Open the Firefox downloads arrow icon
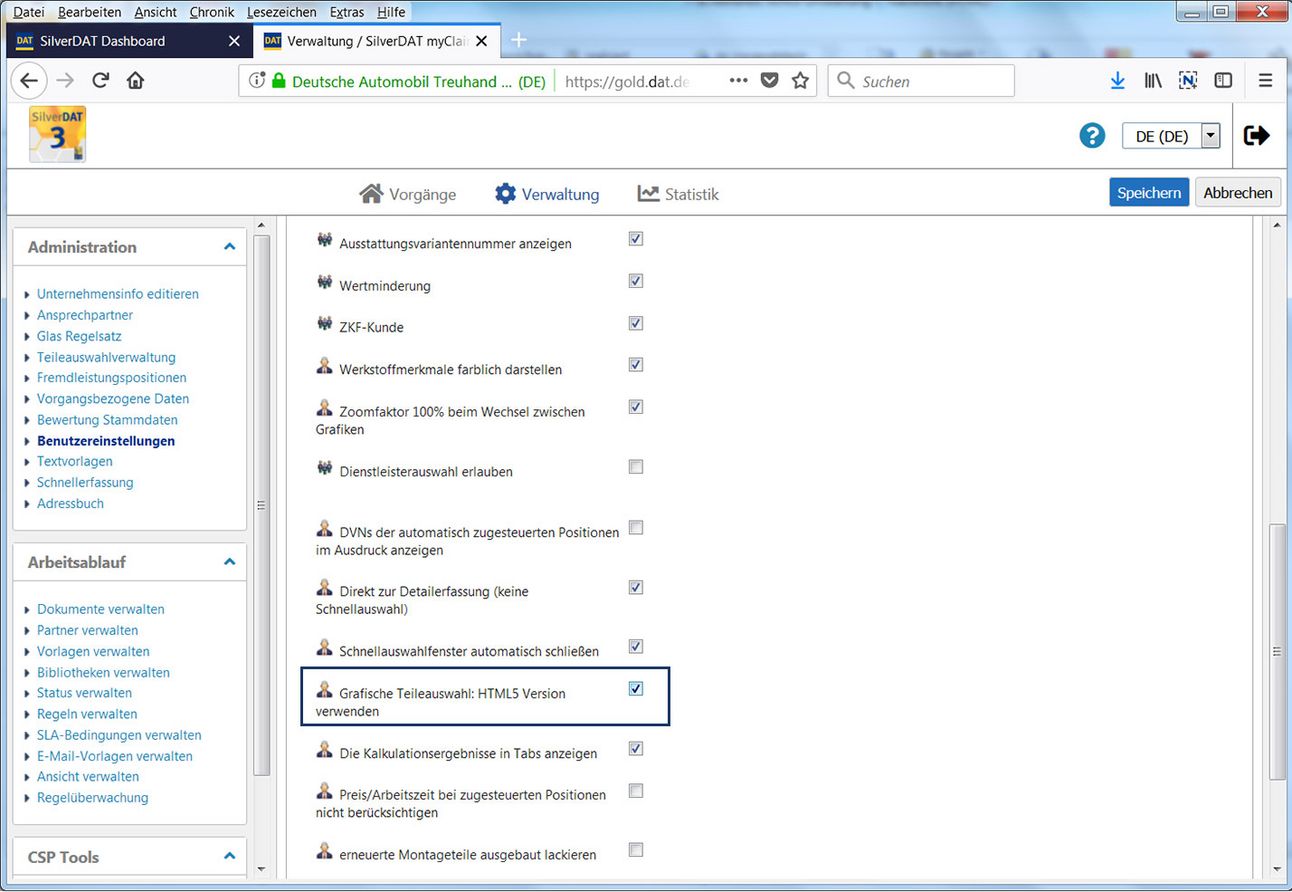The width and height of the screenshot is (1292, 892). coord(1118,81)
